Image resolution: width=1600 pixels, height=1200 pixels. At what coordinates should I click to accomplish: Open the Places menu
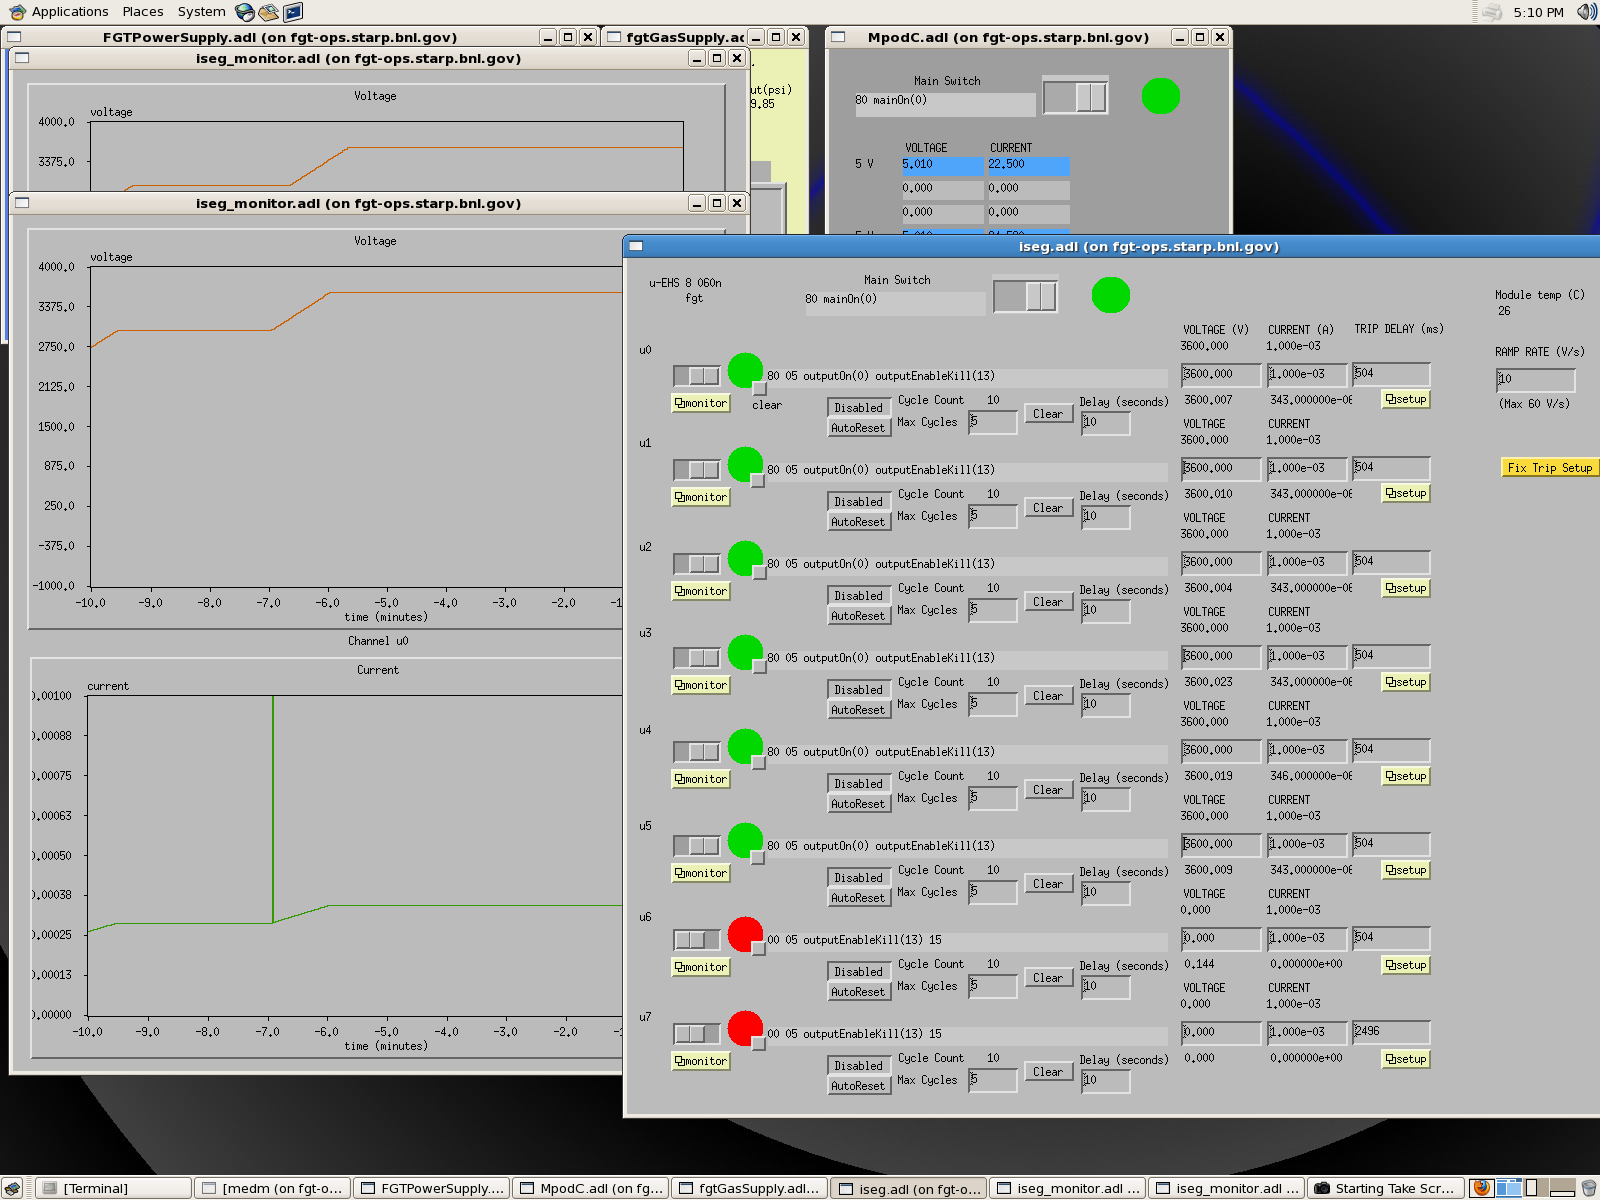(143, 12)
